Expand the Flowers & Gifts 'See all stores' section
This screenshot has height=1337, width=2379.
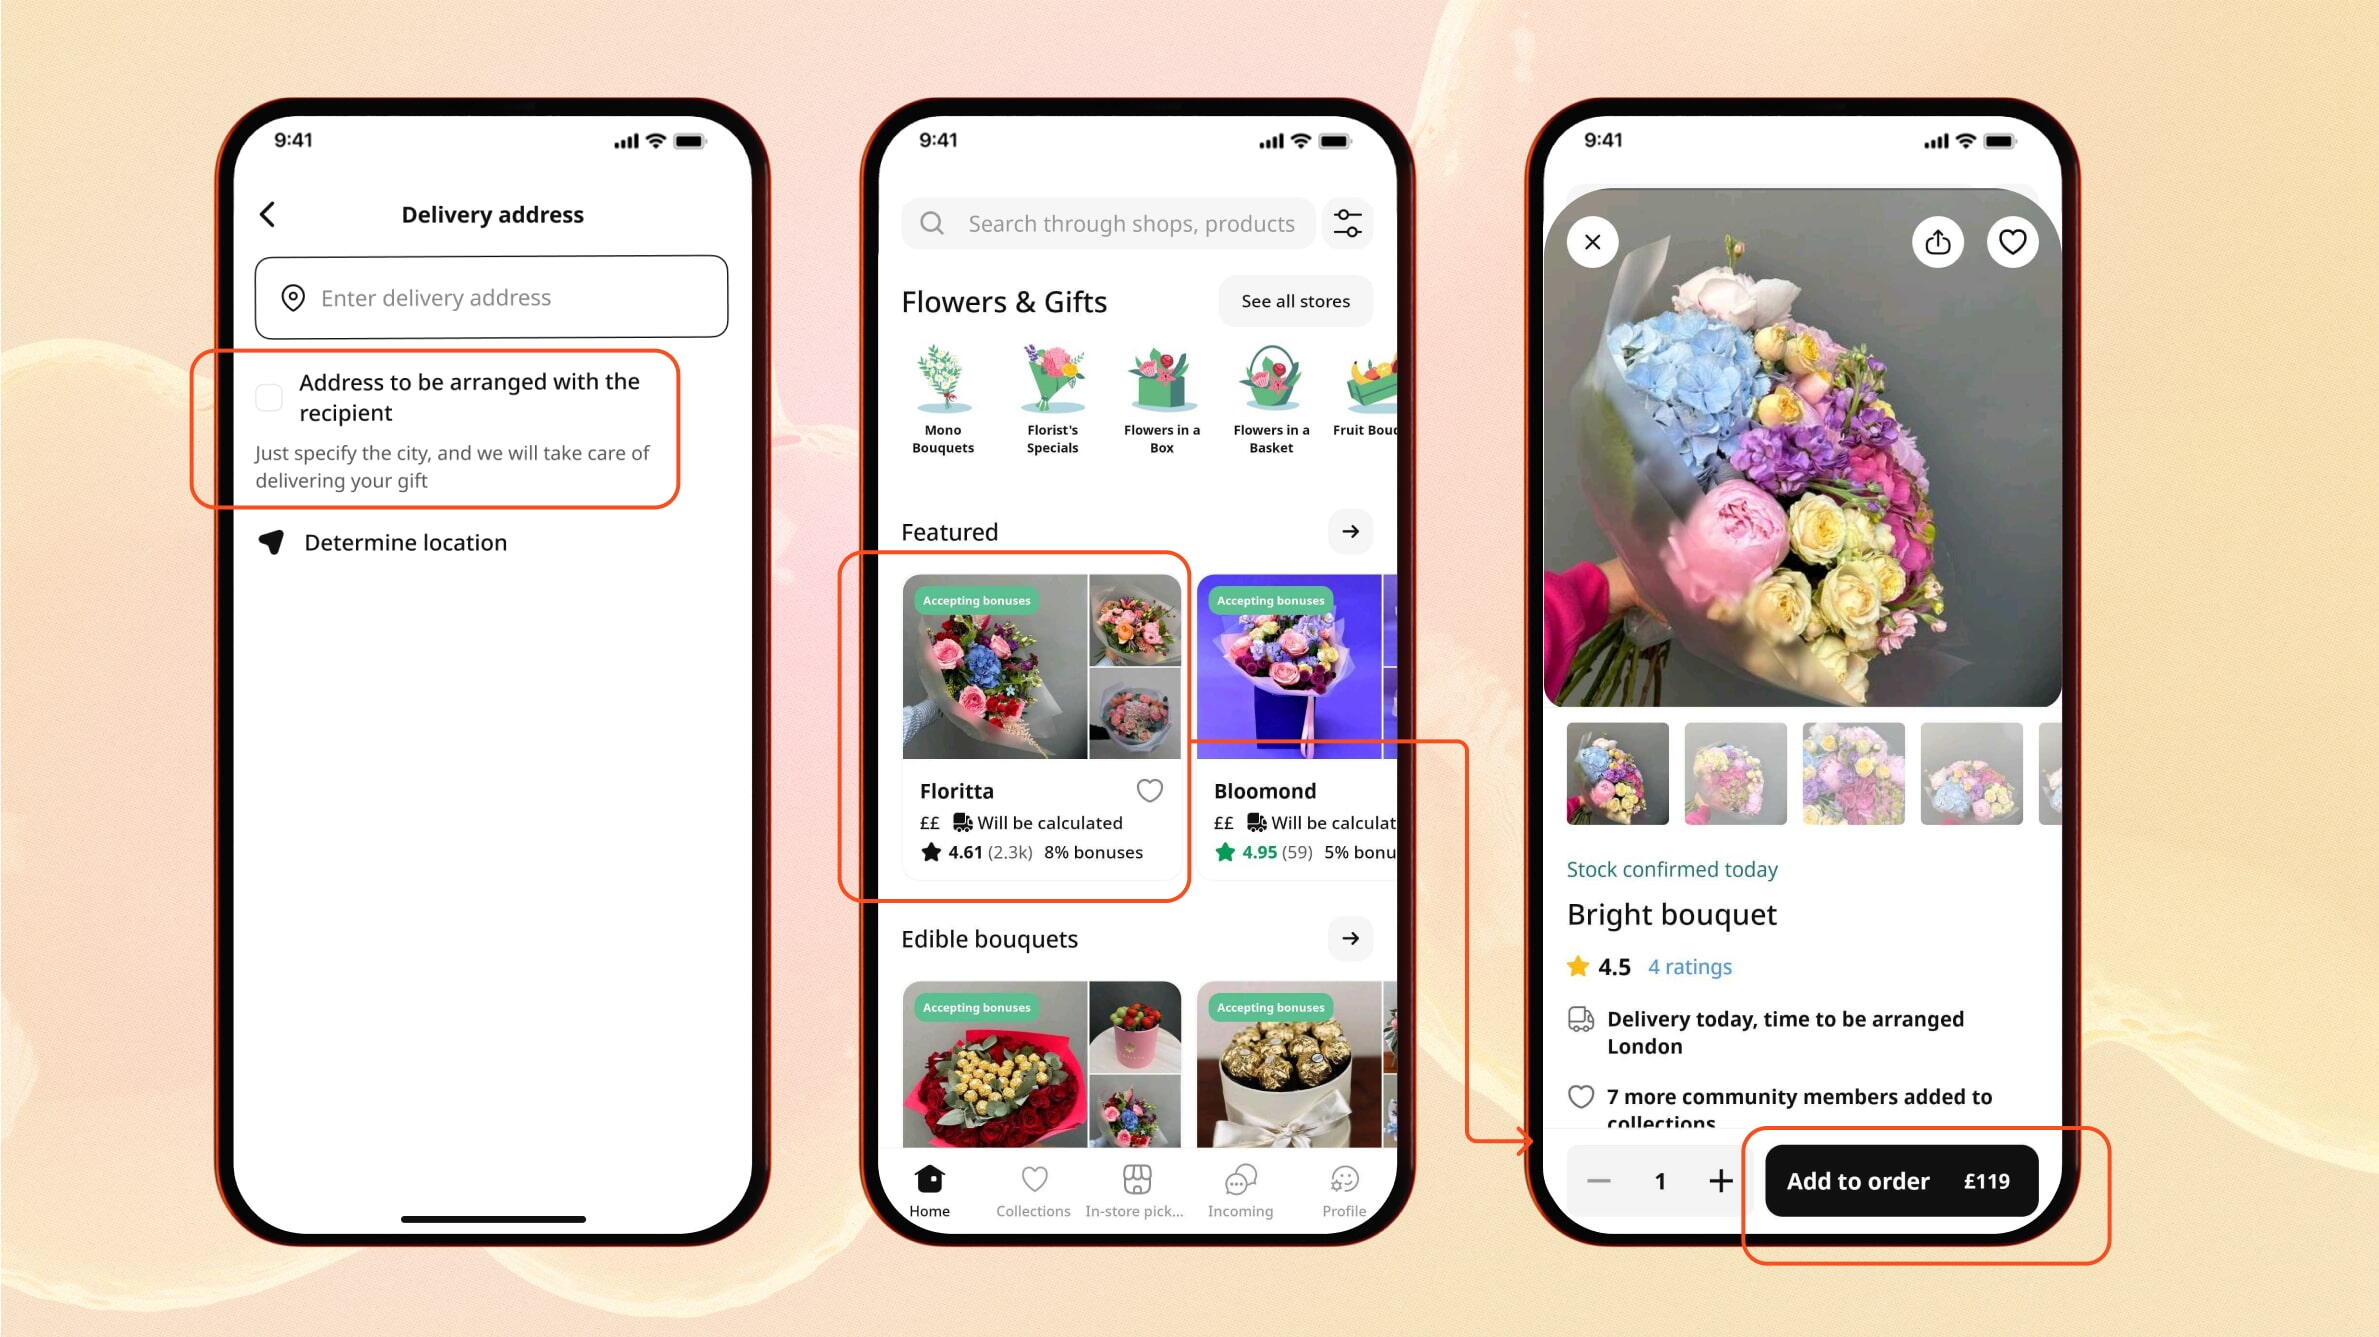click(1296, 301)
